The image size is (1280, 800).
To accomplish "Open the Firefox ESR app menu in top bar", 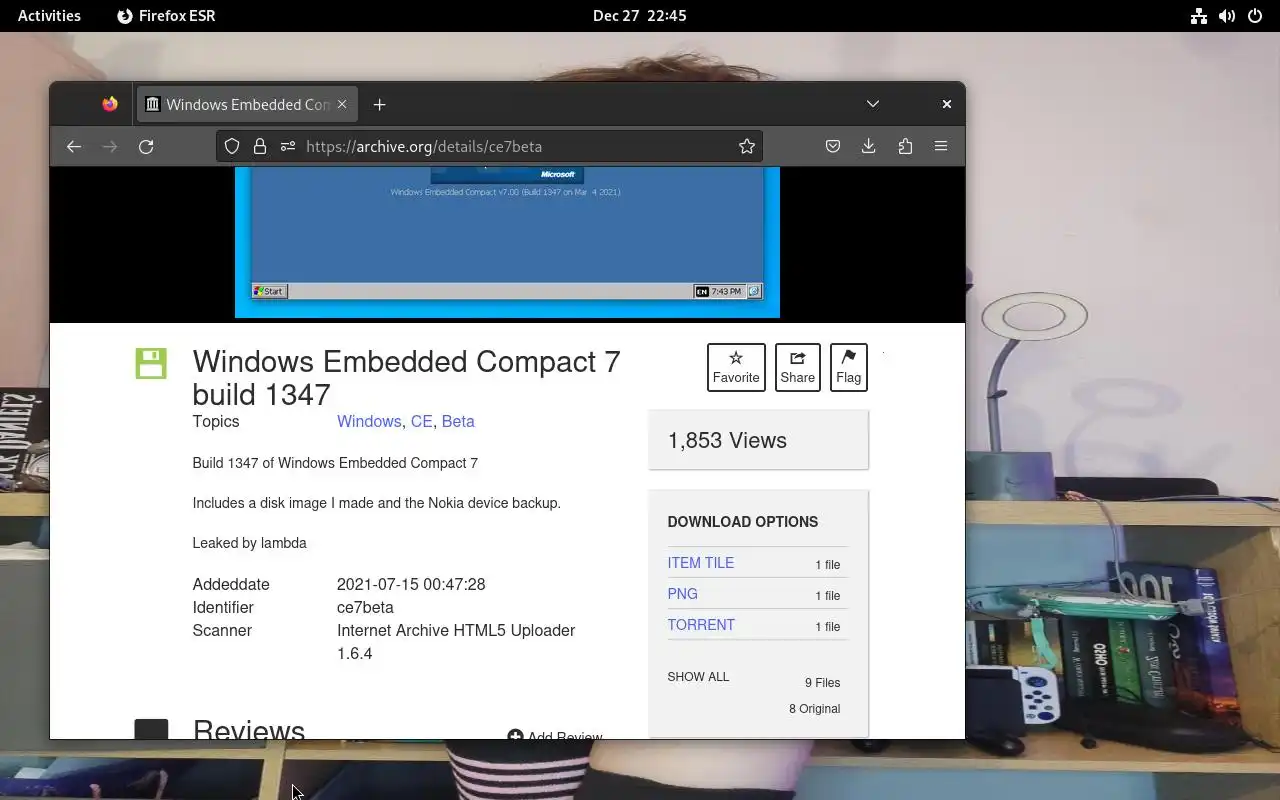I will tap(166, 16).
